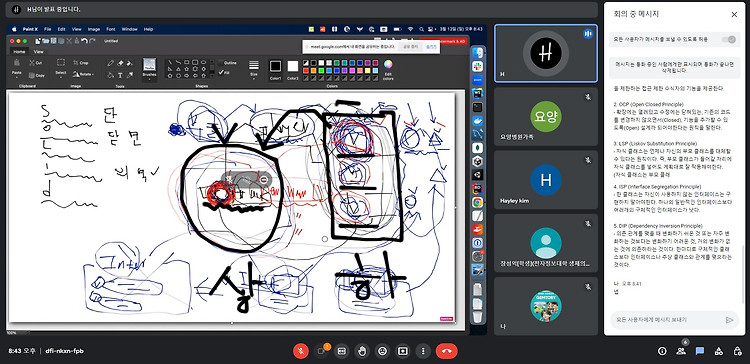
Task: Open the Select tool dropdown
Action: coord(61,68)
